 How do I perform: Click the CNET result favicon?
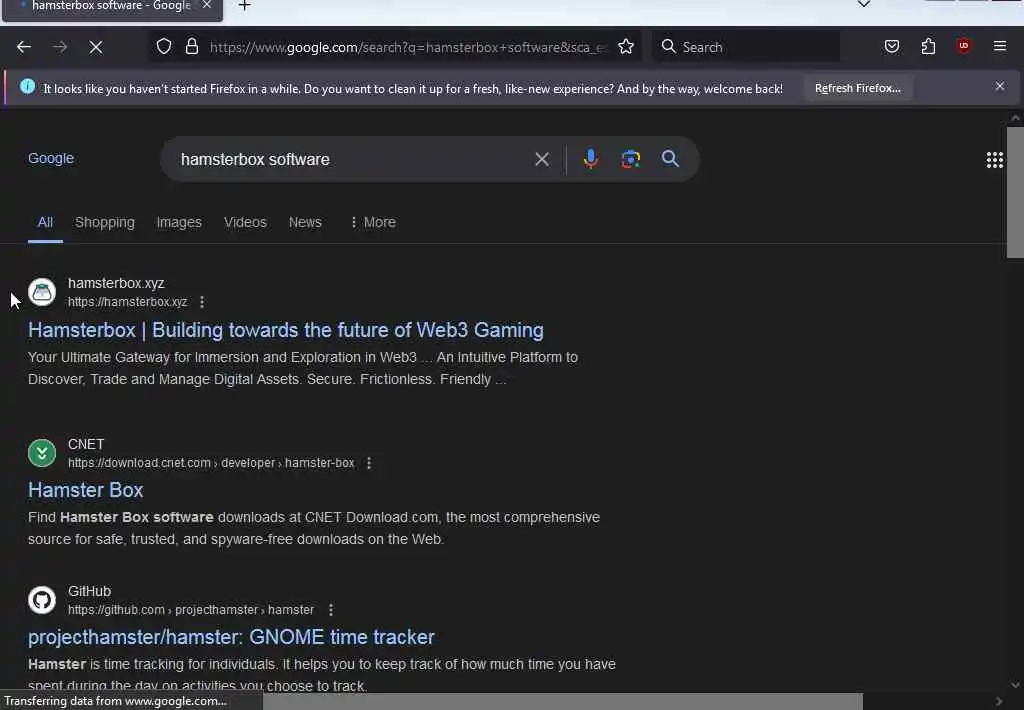click(x=42, y=453)
